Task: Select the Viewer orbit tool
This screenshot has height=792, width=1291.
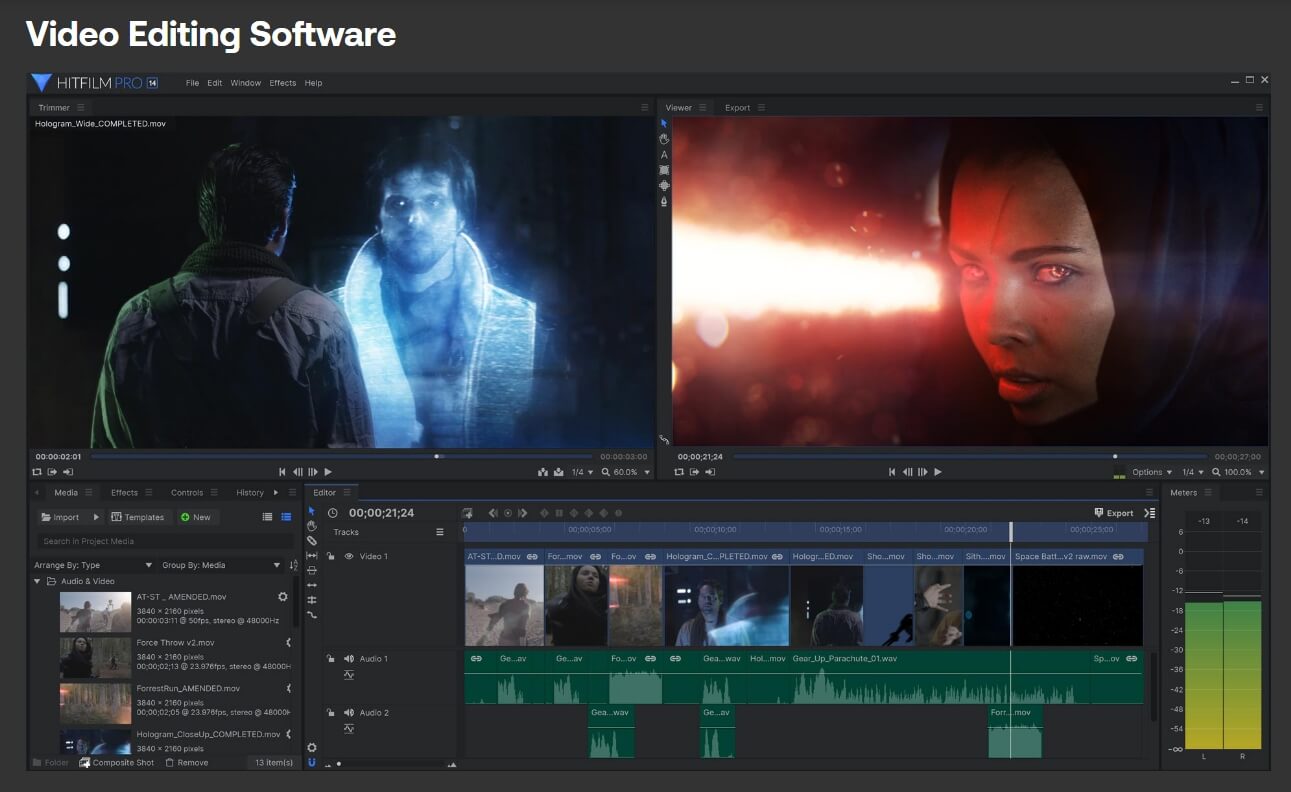Action: pos(664,185)
